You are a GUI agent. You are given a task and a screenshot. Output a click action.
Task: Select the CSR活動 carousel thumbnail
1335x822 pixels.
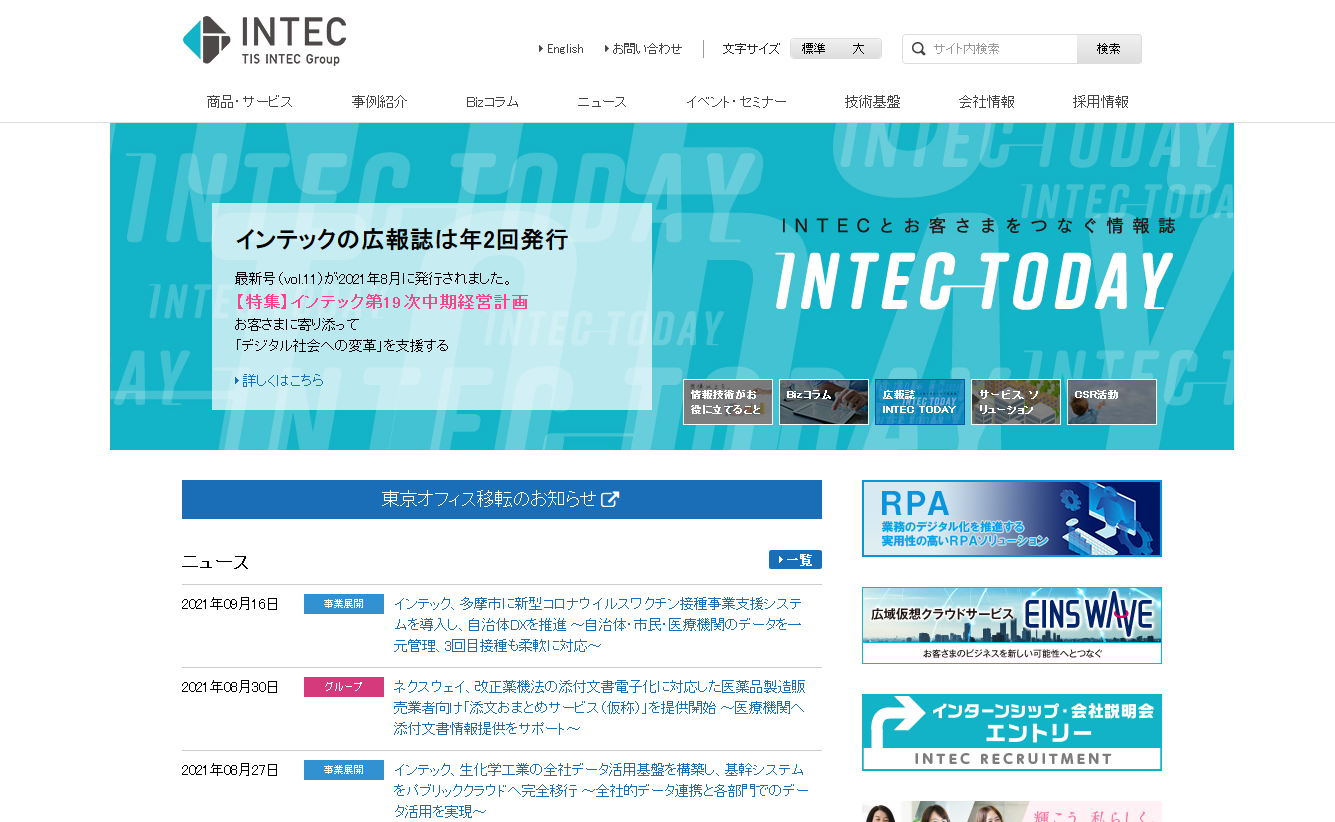1111,402
